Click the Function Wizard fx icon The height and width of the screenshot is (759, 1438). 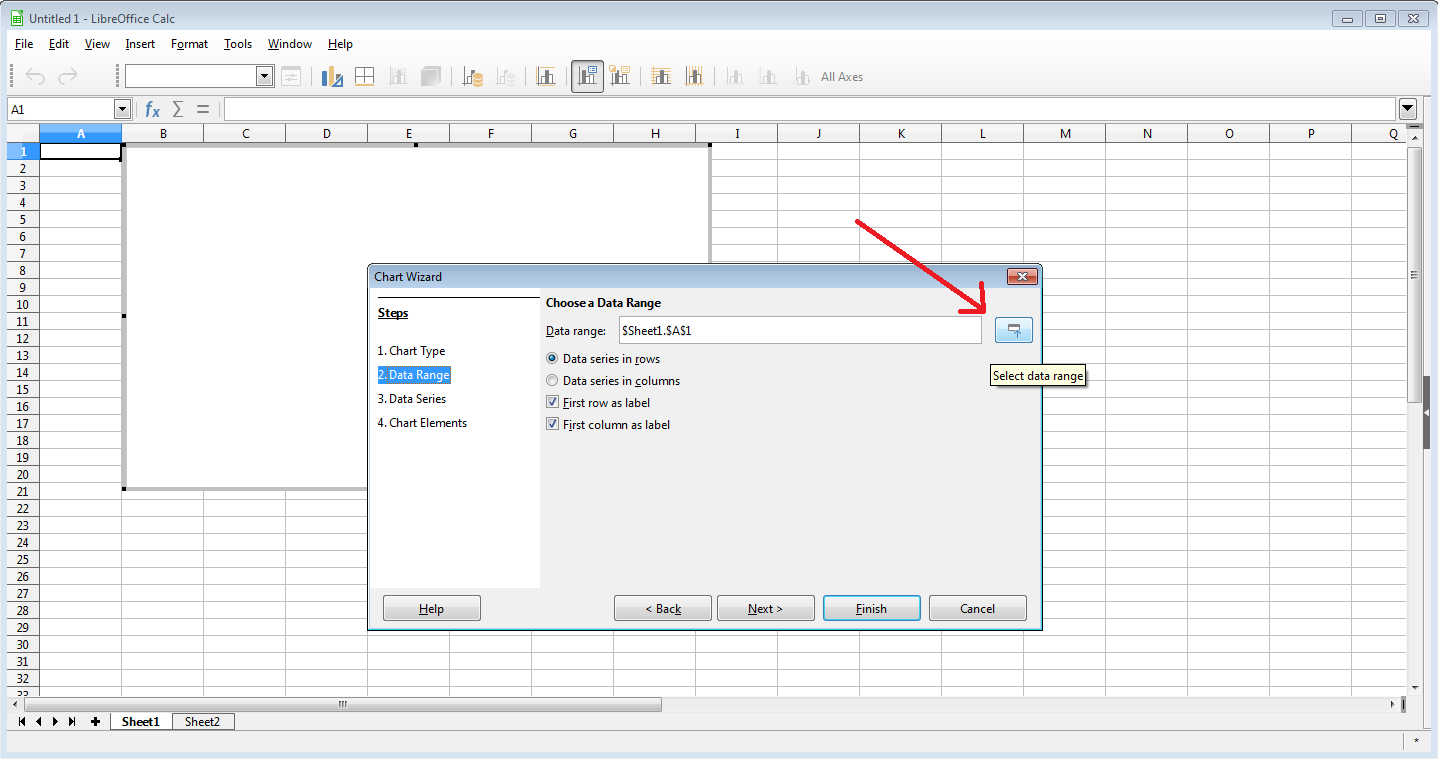point(152,109)
